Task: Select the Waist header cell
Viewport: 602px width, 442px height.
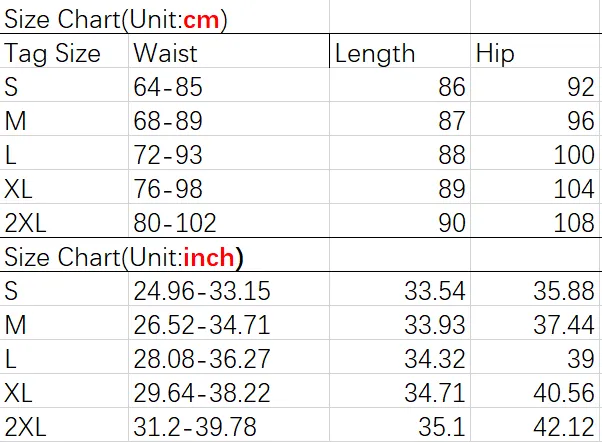Action: tap(229, 51)
